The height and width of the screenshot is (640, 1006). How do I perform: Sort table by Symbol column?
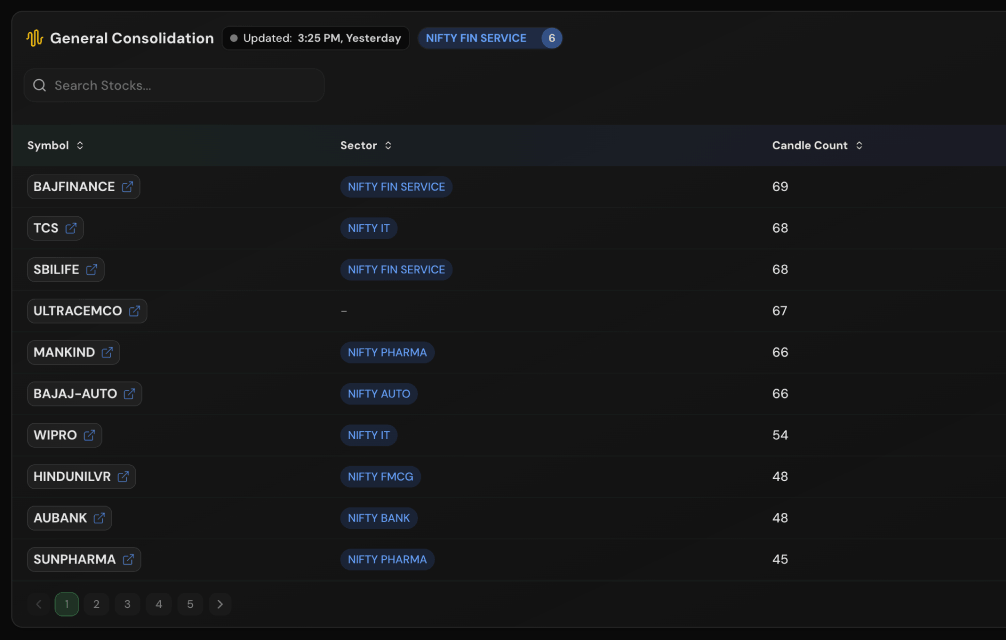pyautogui.click(x=55, y=146)
